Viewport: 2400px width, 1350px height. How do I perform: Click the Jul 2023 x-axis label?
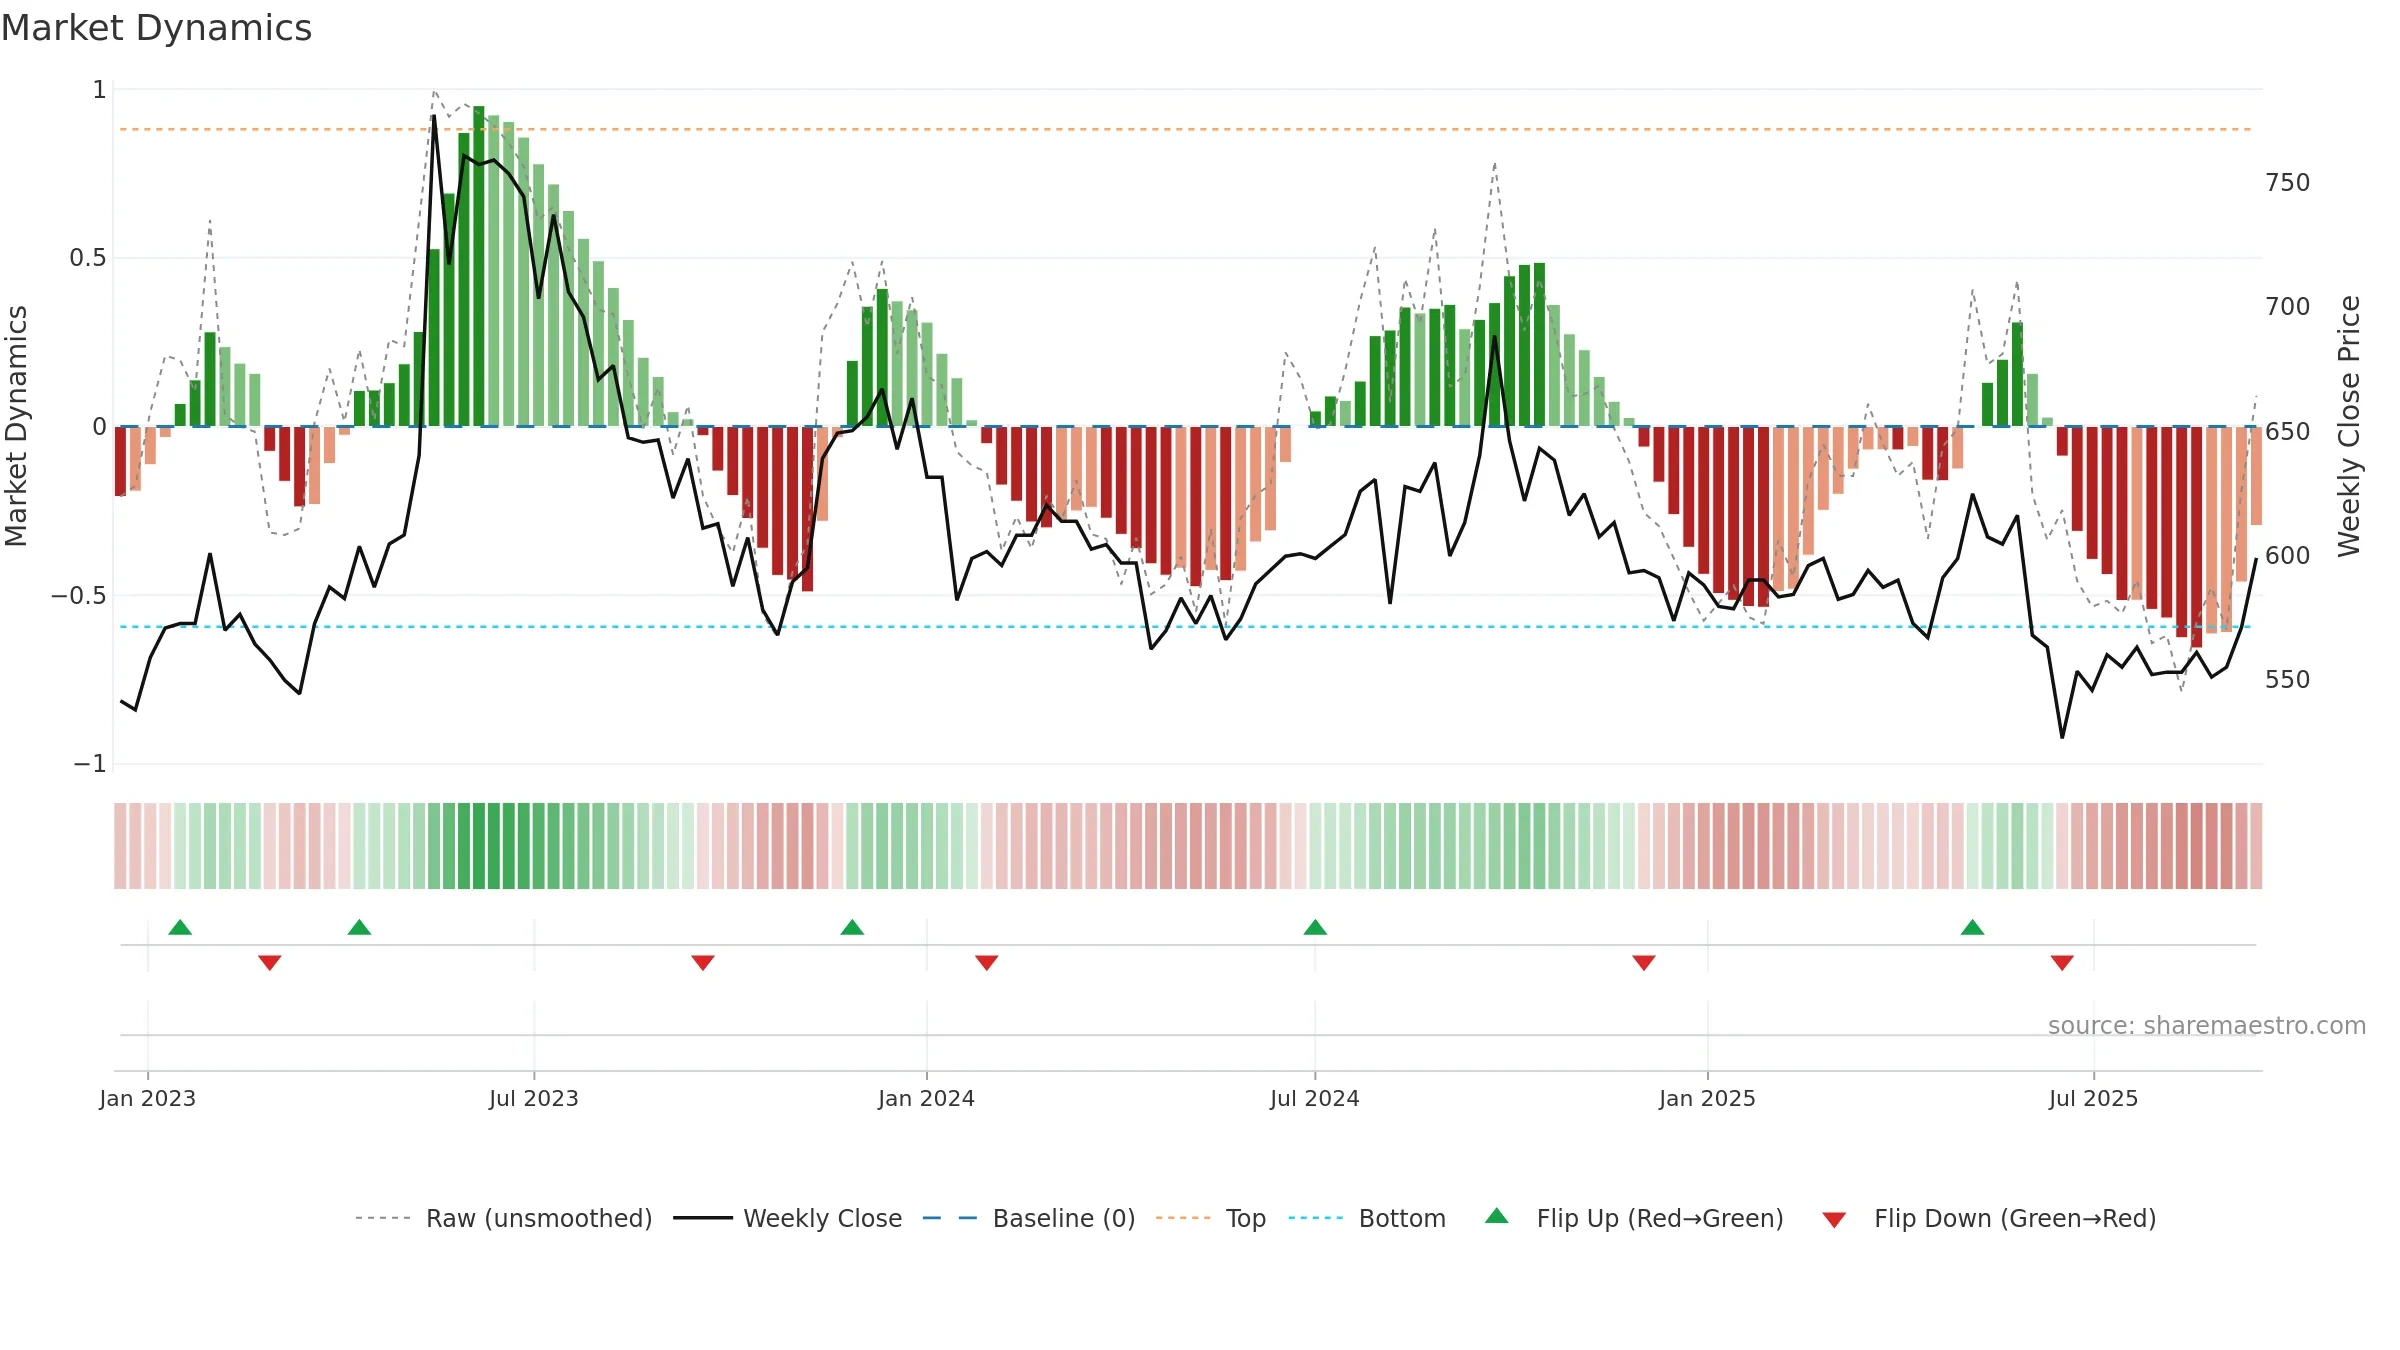(x=534, y=1098)
